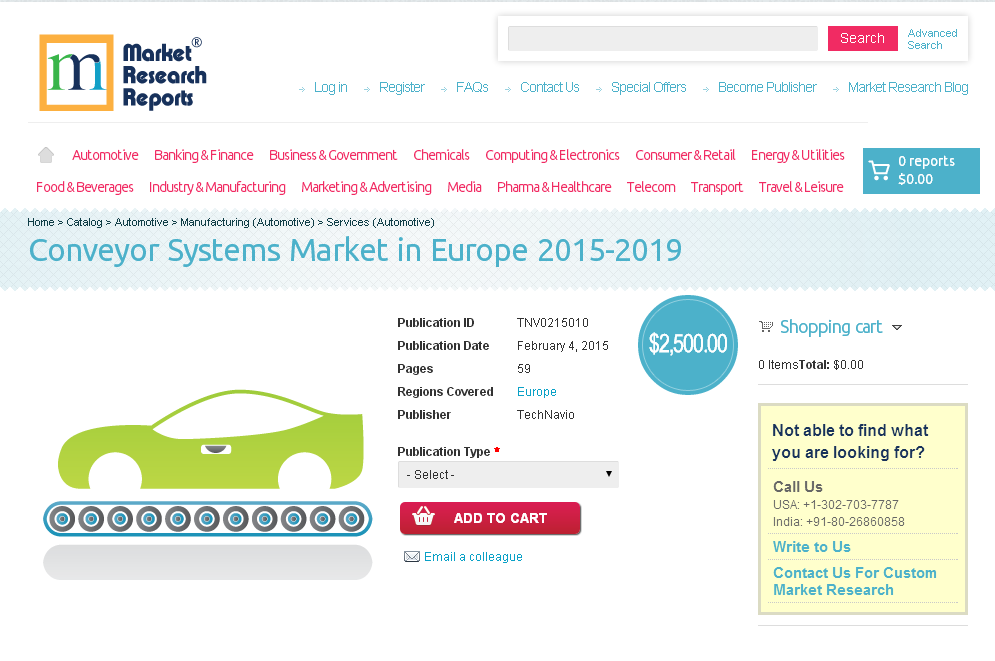Click the Add To Cart button
Screen dimensions: 995x661
click(x=490, y=517)
